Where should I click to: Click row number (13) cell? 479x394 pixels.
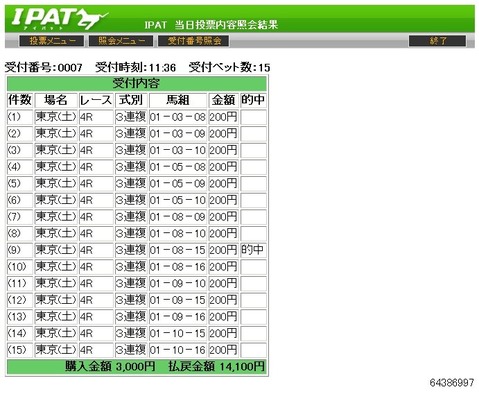(x=20, y=317)
